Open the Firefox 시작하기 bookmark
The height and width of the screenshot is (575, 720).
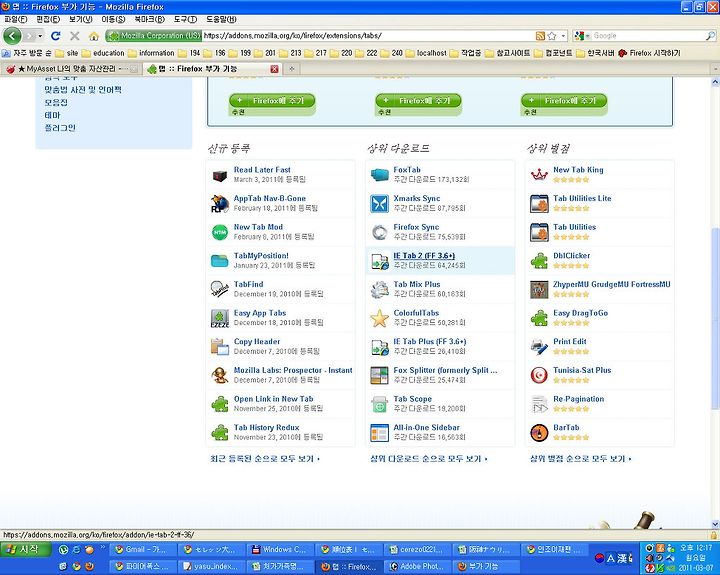coord(649,53)
